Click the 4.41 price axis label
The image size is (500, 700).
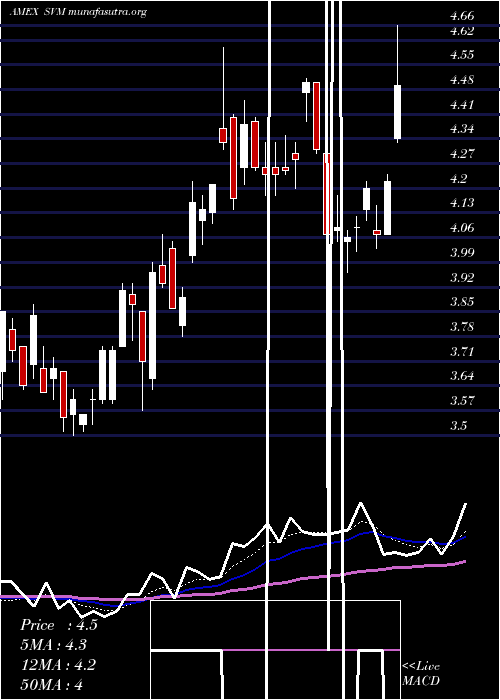(462, 104)
